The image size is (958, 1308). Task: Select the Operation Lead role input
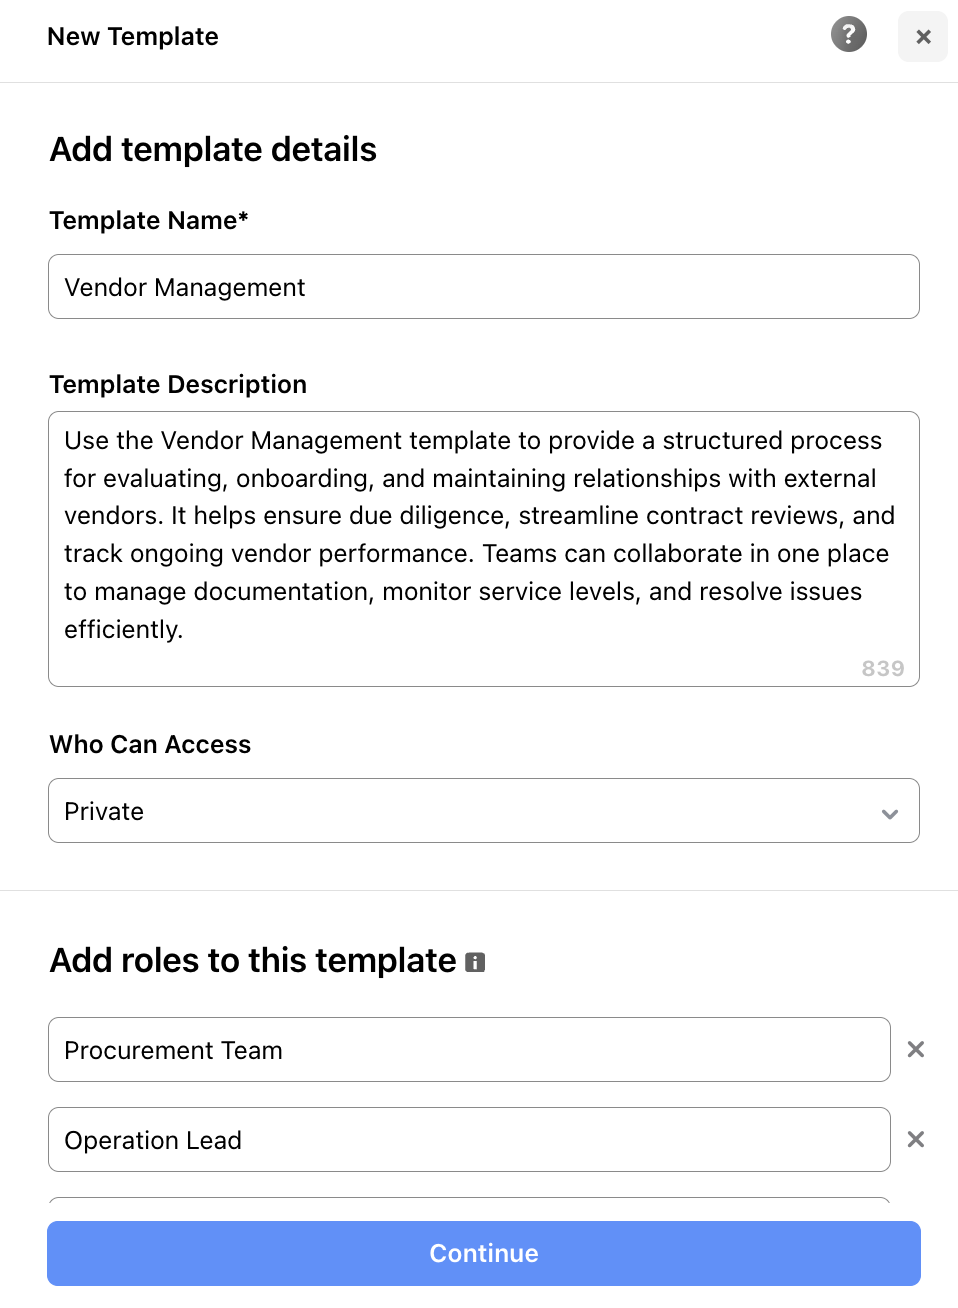[469, 1140]
